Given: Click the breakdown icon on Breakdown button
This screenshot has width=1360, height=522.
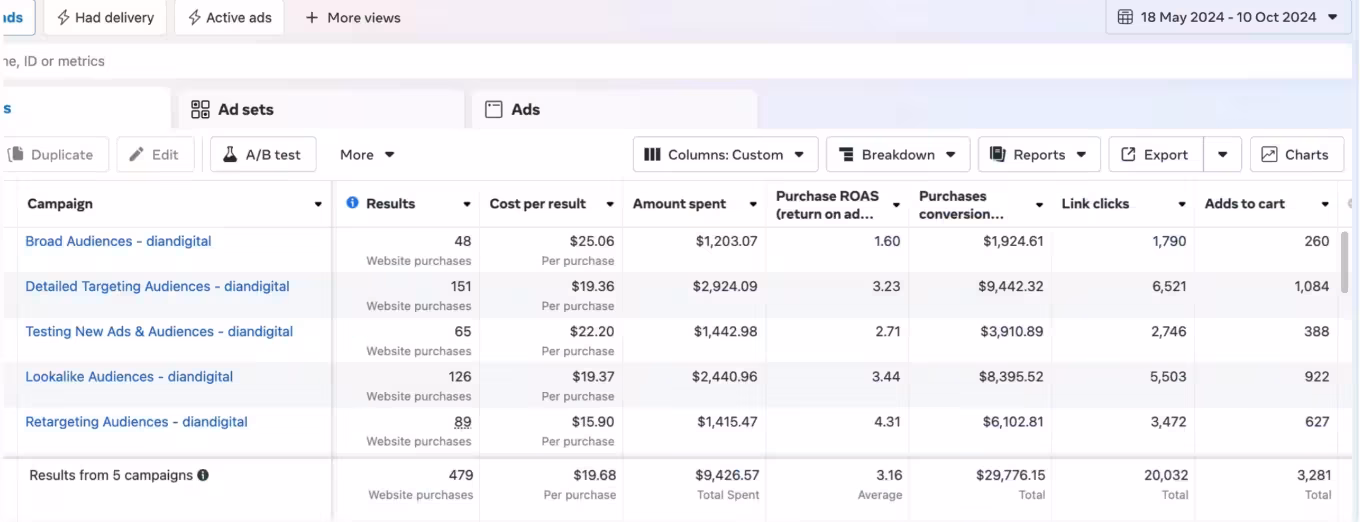Looking at the screenshot, I should tap(846, 154).
